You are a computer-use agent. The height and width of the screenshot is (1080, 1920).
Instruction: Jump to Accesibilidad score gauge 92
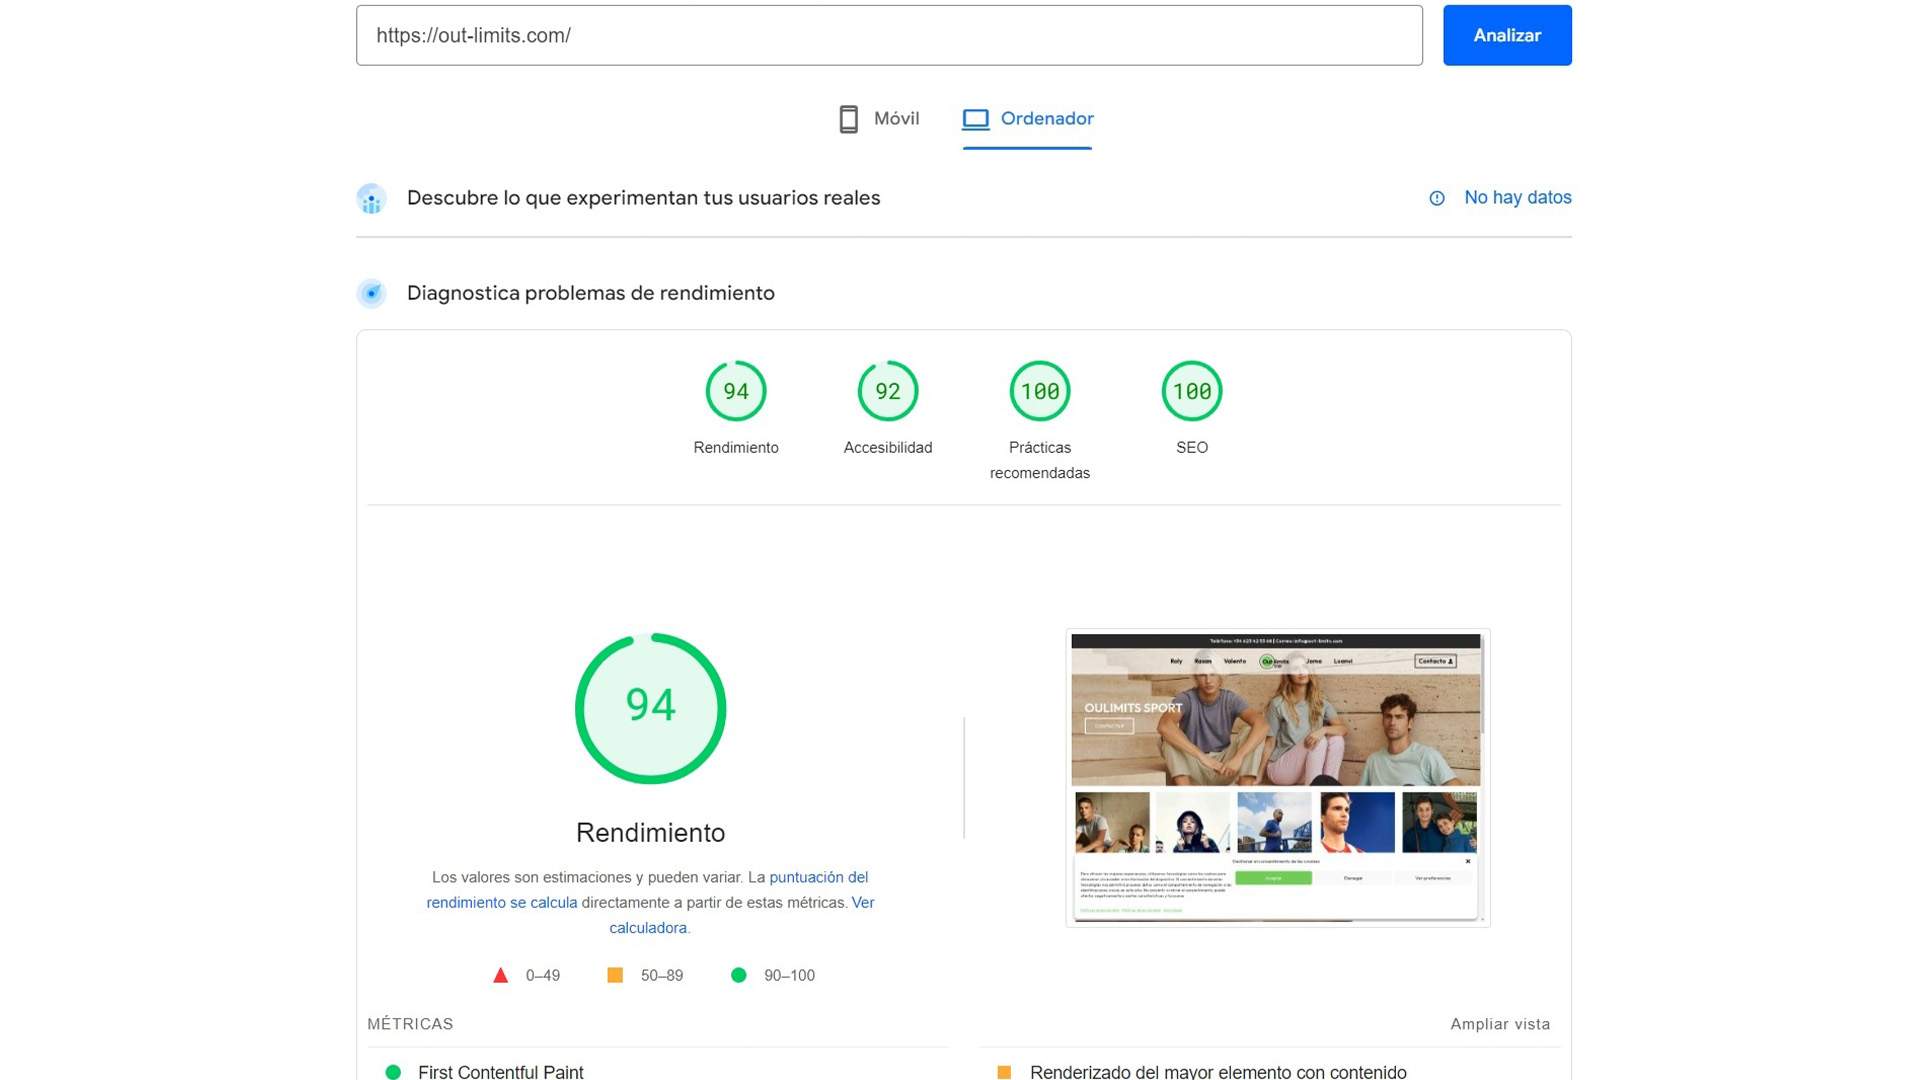(888, 391)
